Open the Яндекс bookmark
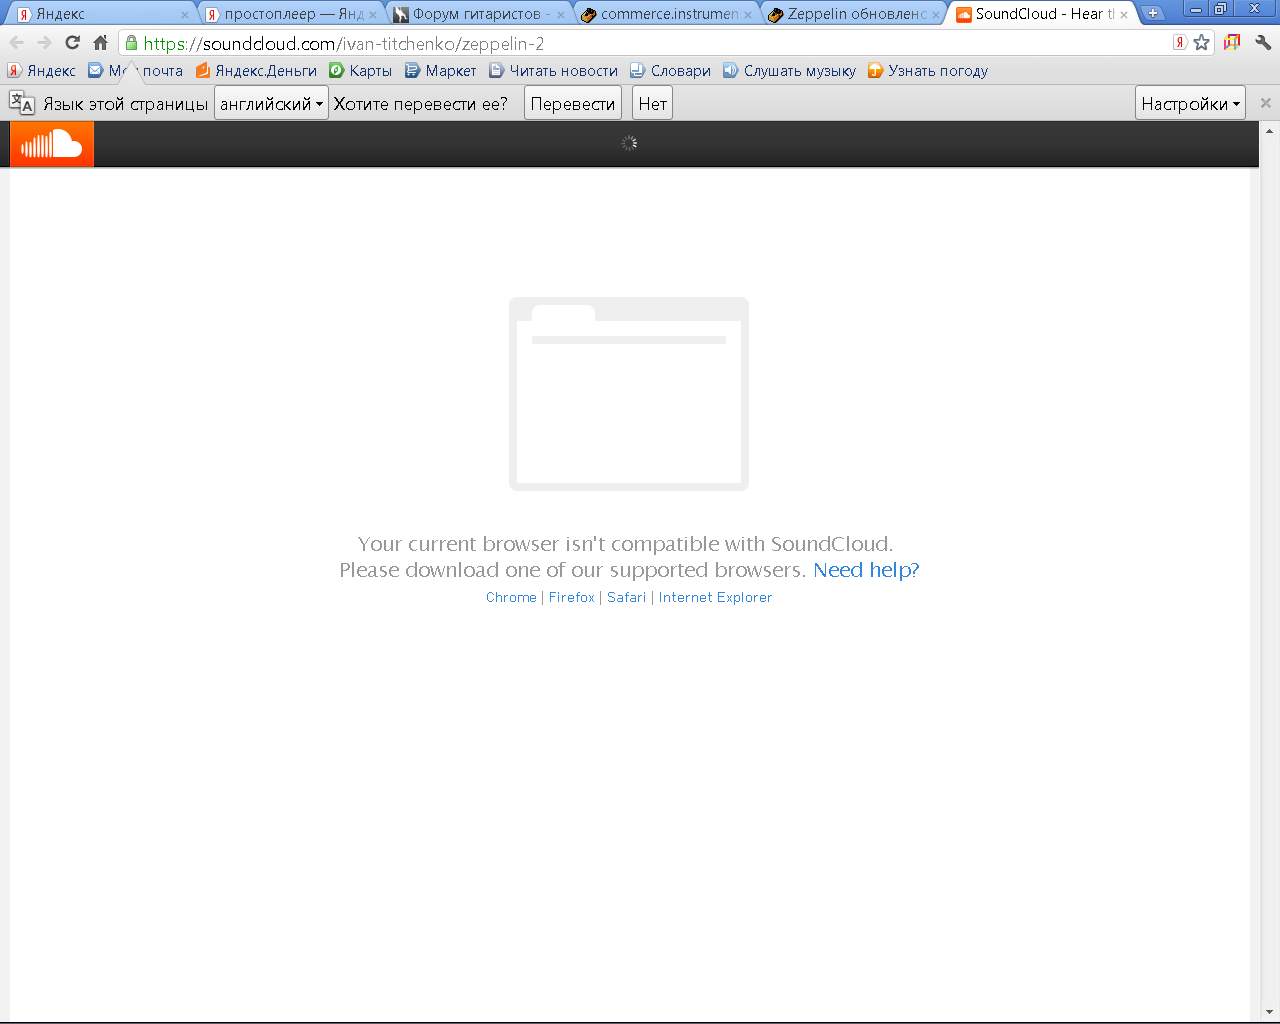This screenshot has width=1280, height=1024. tap(42, 71)
